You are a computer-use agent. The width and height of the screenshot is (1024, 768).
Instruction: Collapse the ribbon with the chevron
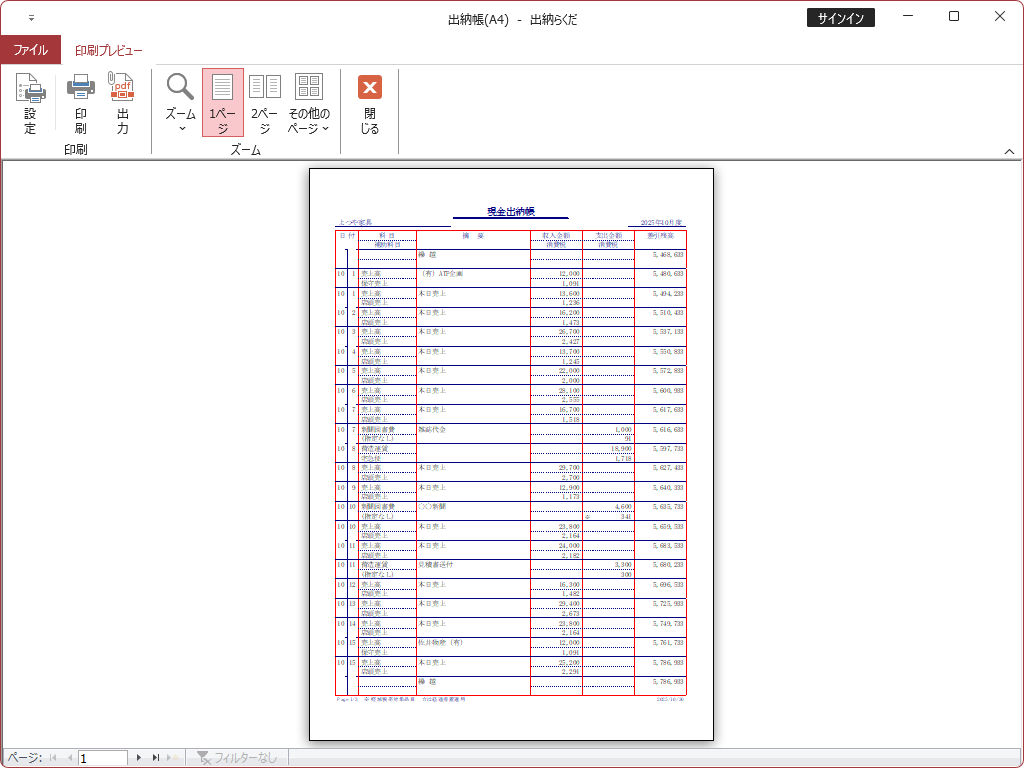[x=1009, y=150]
